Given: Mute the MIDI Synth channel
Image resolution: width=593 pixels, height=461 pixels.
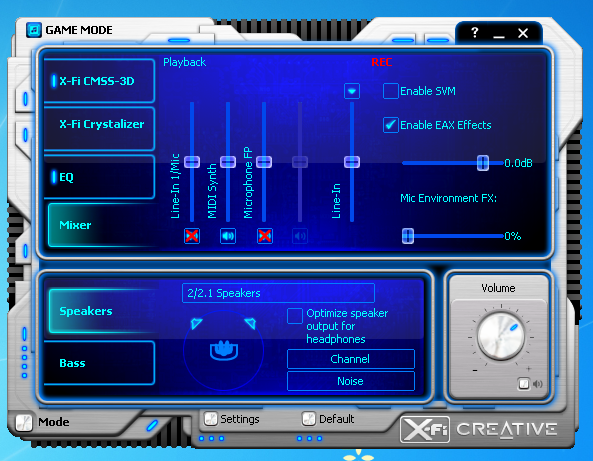Looking at the screenshot, I should (x=228, y=236).
